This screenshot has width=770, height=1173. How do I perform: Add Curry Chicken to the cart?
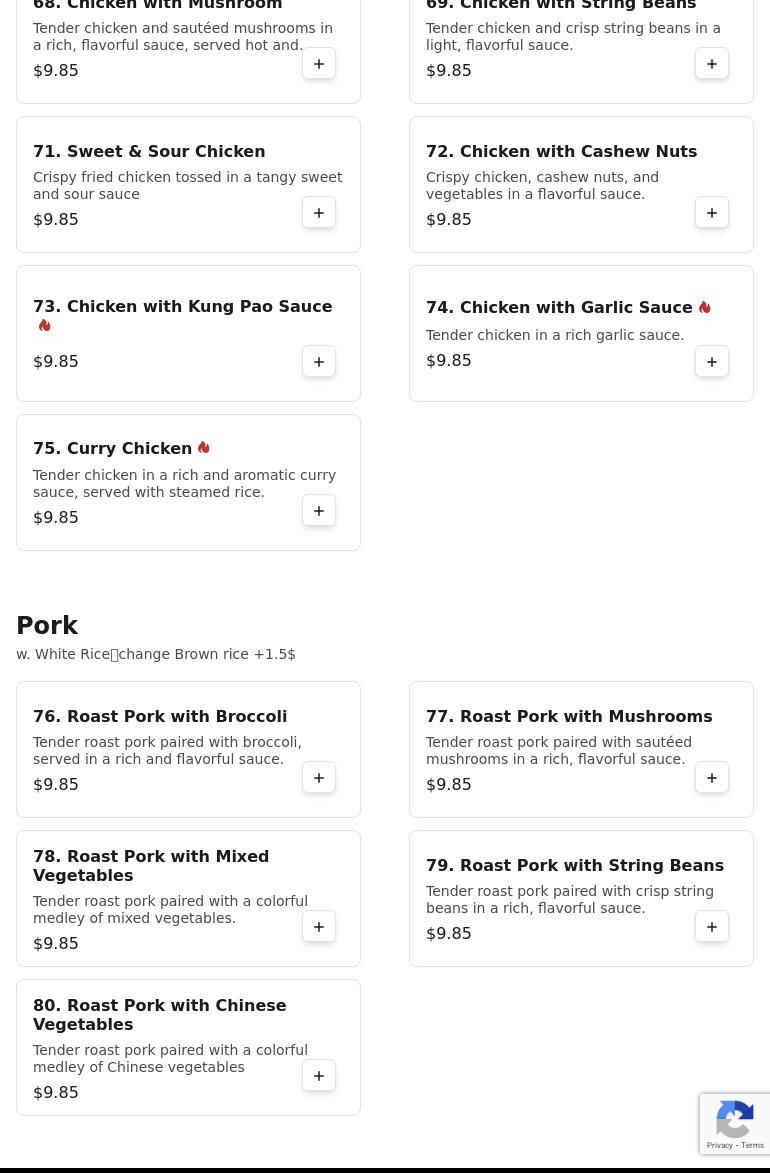click(319, 511)
